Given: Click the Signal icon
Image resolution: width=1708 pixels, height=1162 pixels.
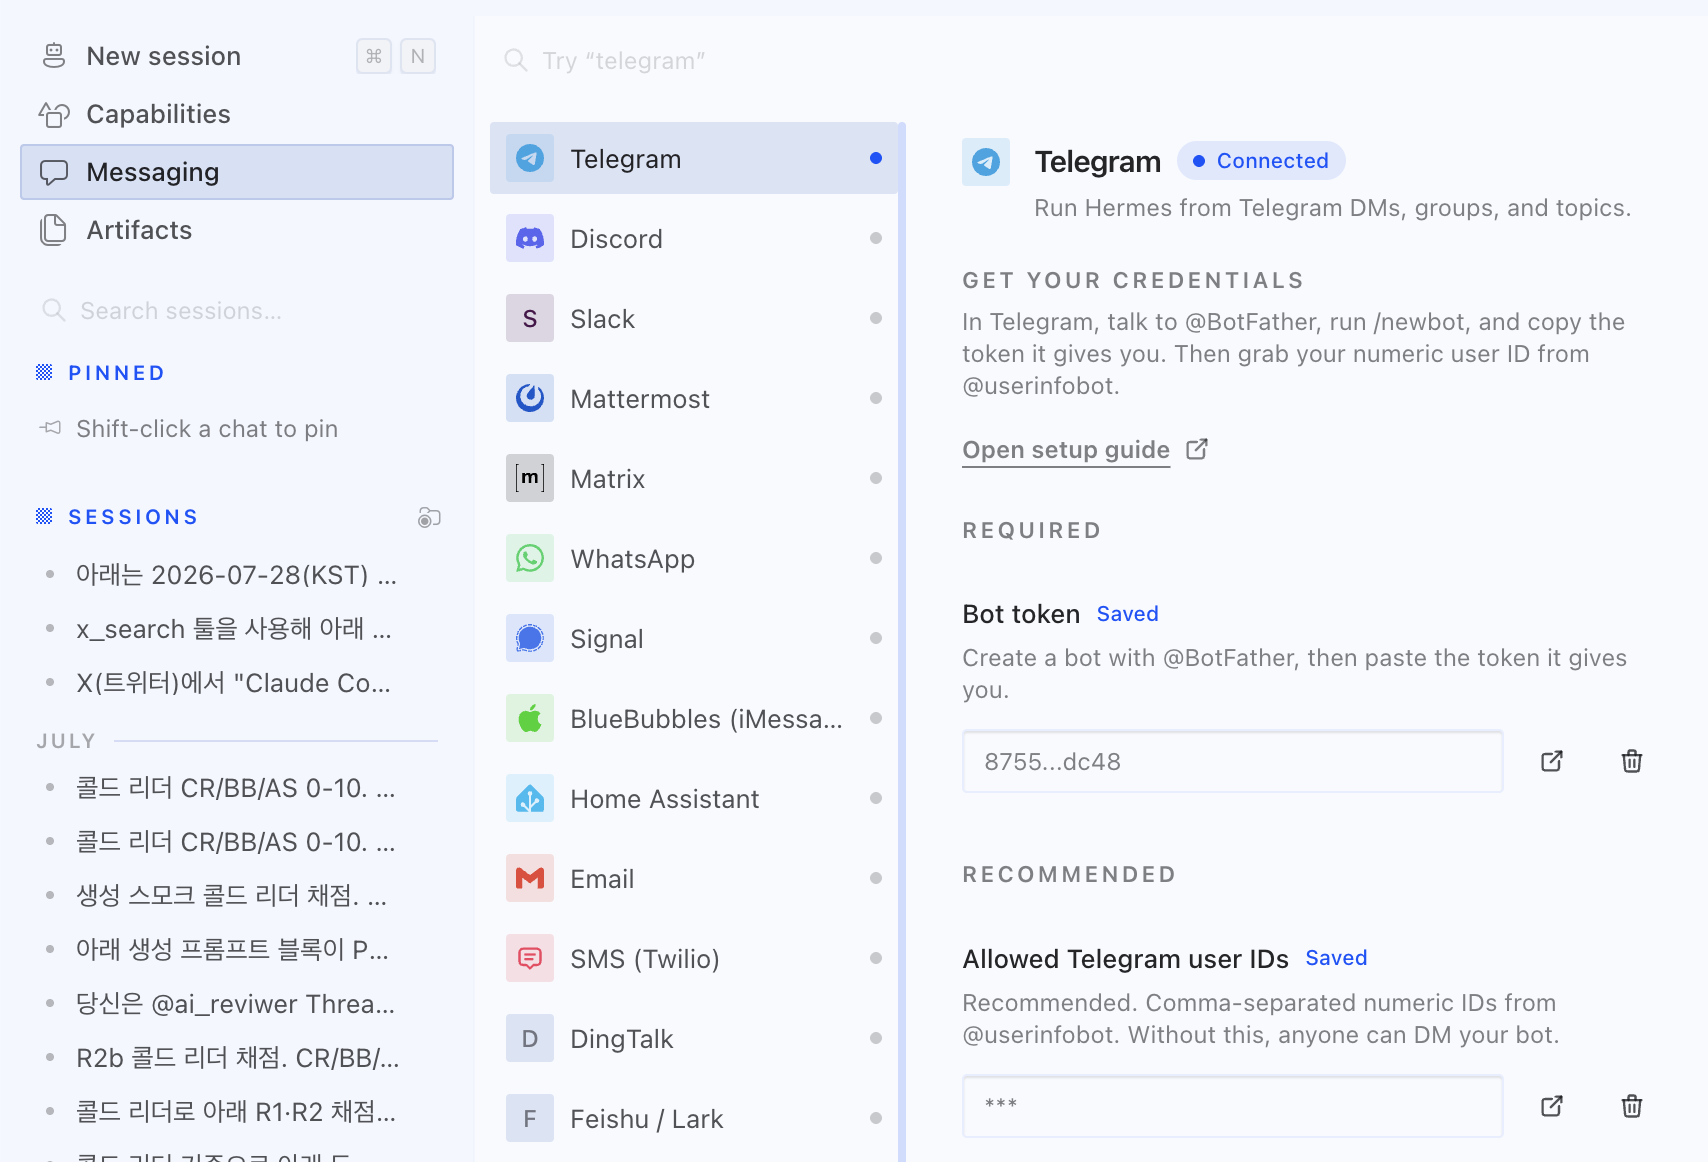Looking at the screenshot, I should click(530, 638).
